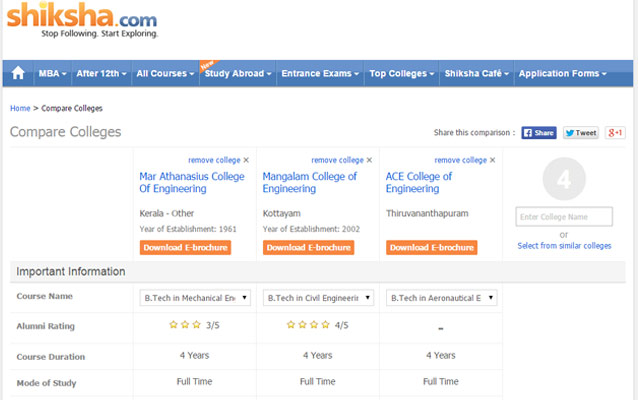Open the Study Abroad menu
Viewport: 638px width, 400px height.
pyautogui.click(x=238, y=73)
